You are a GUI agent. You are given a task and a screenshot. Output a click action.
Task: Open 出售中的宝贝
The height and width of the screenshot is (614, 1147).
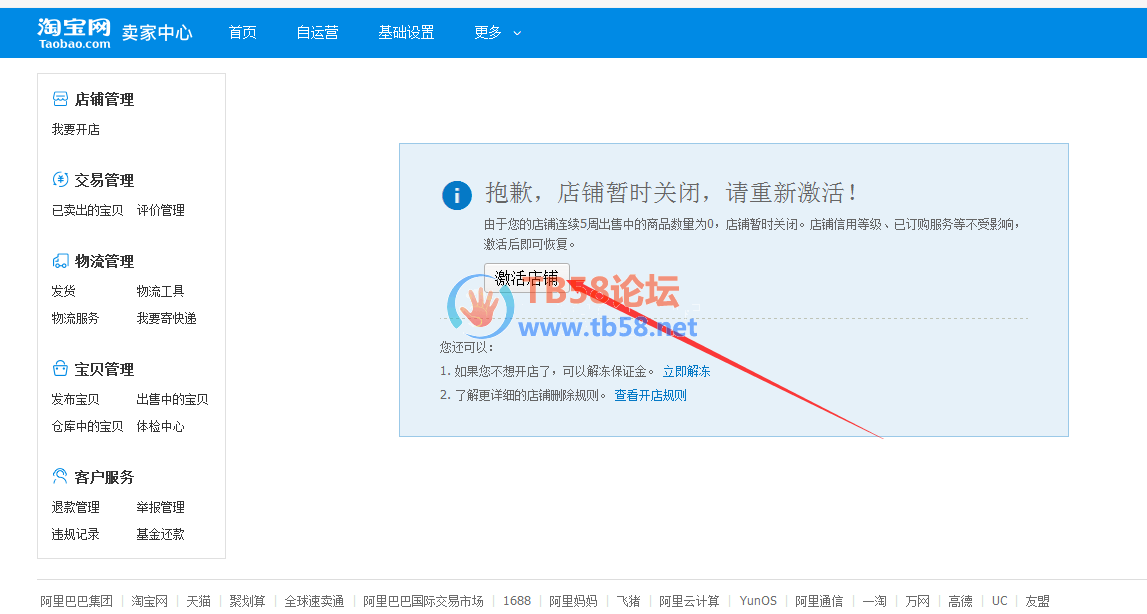point(172,400)
